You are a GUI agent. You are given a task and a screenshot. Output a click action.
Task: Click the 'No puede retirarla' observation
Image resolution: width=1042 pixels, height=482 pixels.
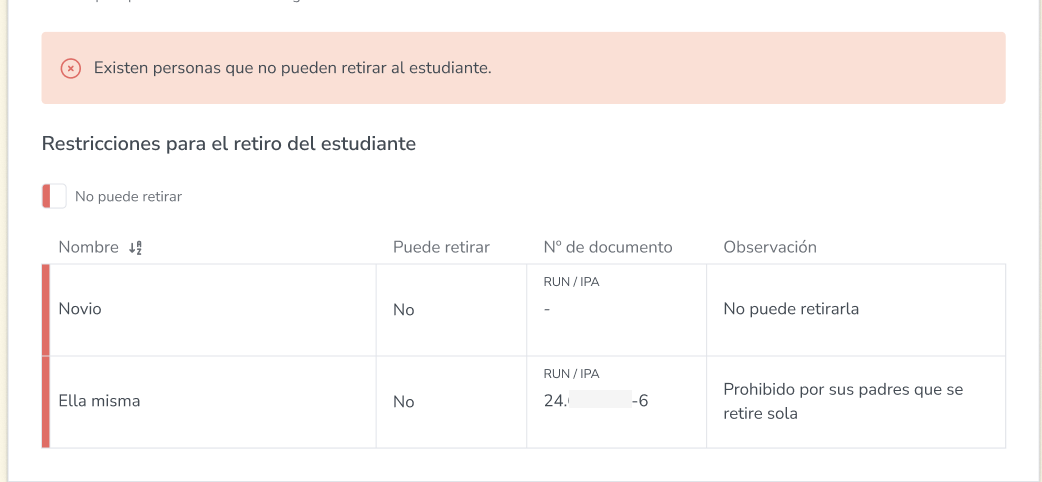point(791,309)
